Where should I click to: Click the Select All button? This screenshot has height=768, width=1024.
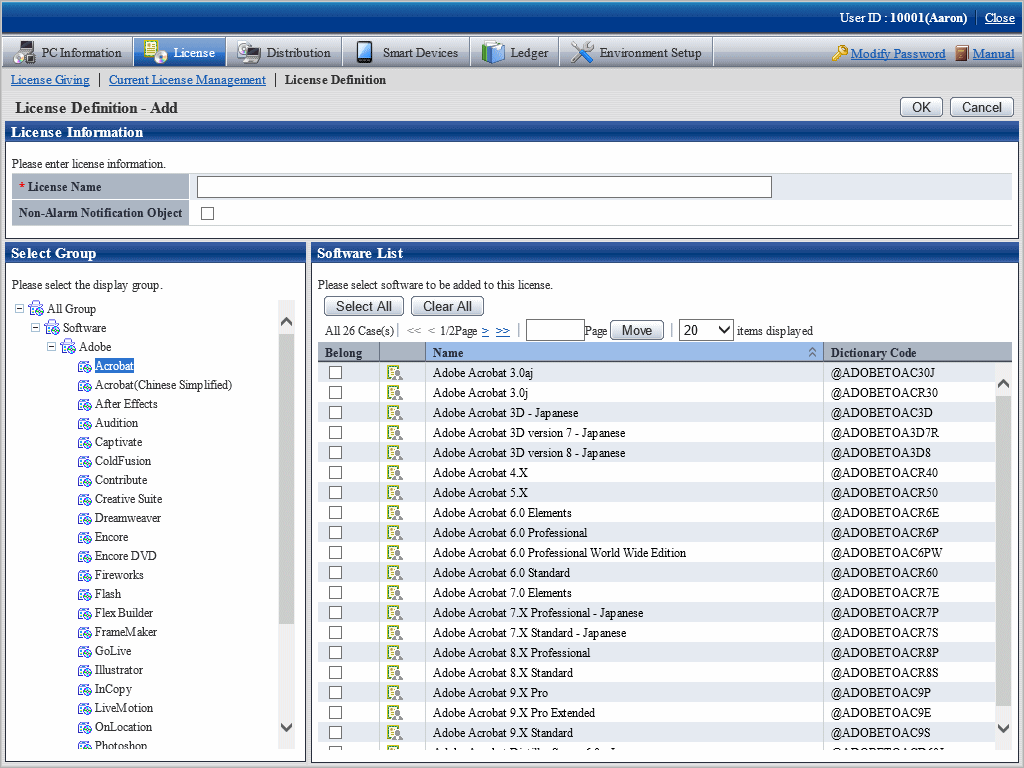click(364, 306)
